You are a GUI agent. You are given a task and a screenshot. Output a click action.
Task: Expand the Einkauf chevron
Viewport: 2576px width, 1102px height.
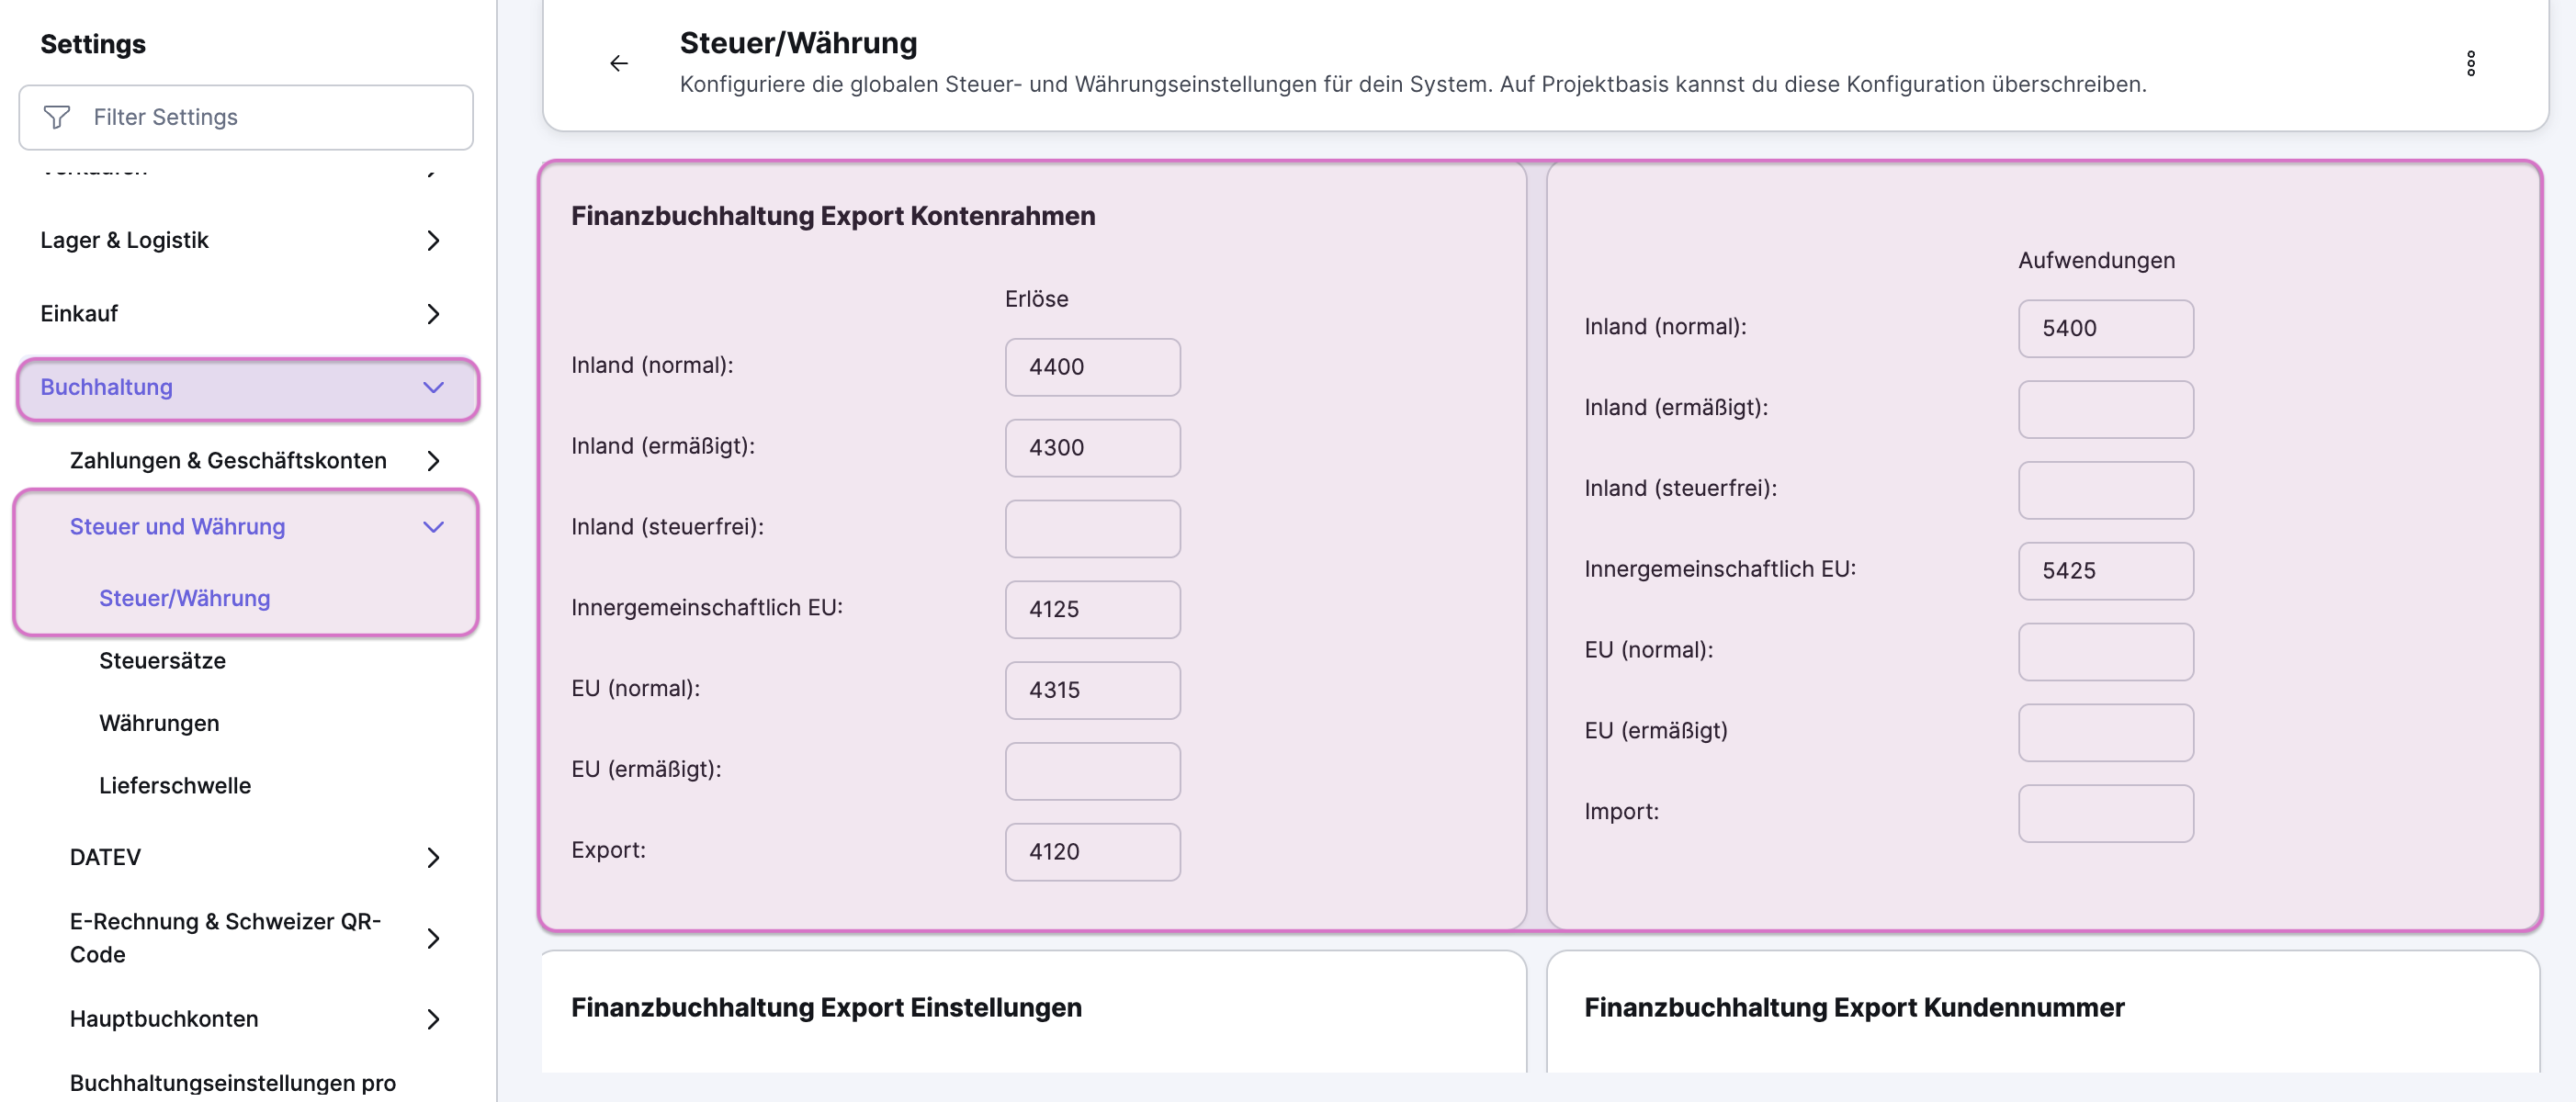pos(433,314)
